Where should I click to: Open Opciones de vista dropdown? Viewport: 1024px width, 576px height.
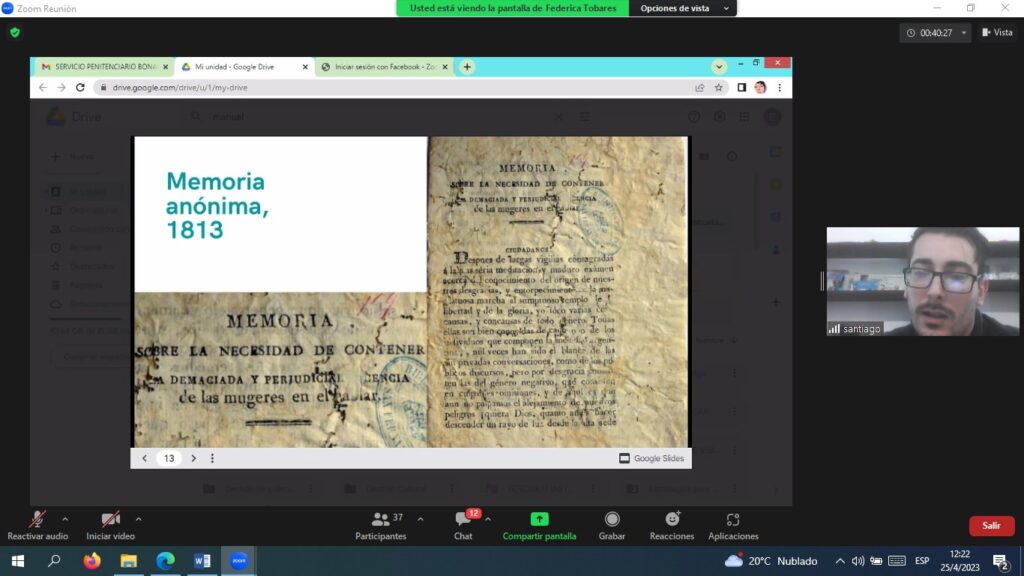[682, 8]
